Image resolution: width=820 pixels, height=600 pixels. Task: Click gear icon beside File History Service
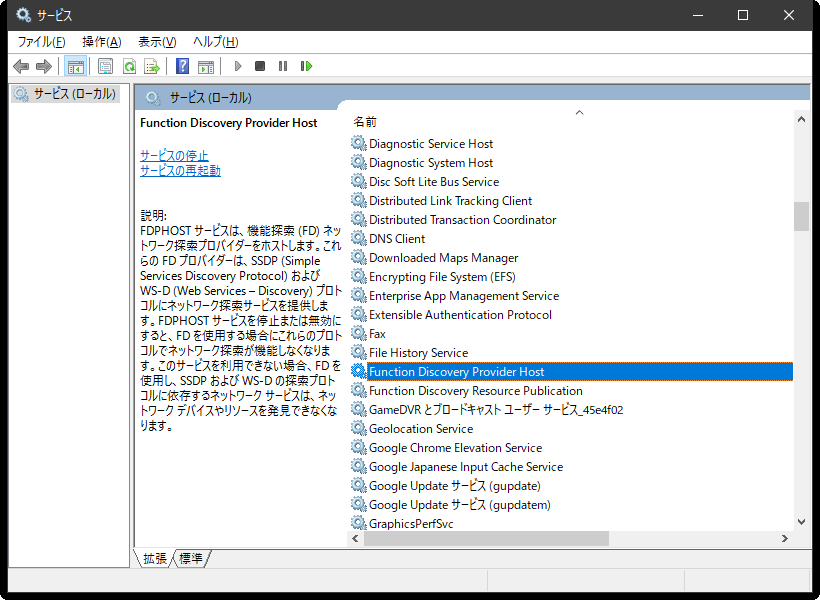[x=358, y=353]
